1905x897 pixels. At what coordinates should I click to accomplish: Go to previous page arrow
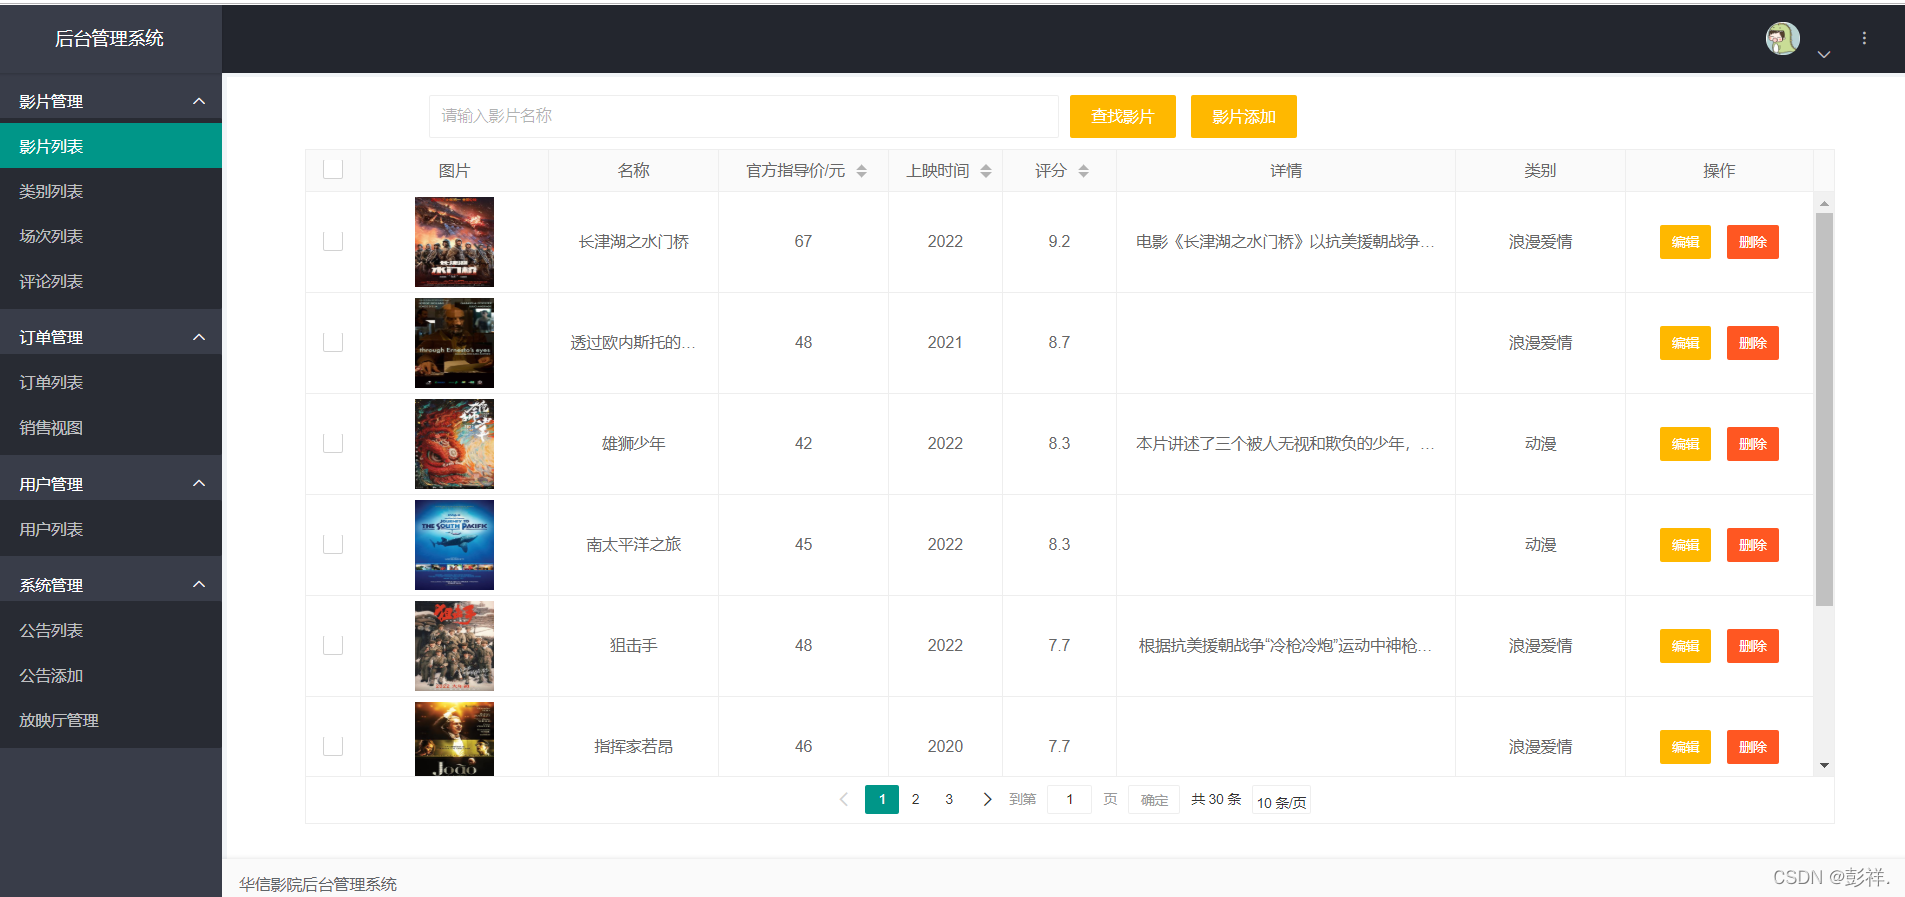844,799
